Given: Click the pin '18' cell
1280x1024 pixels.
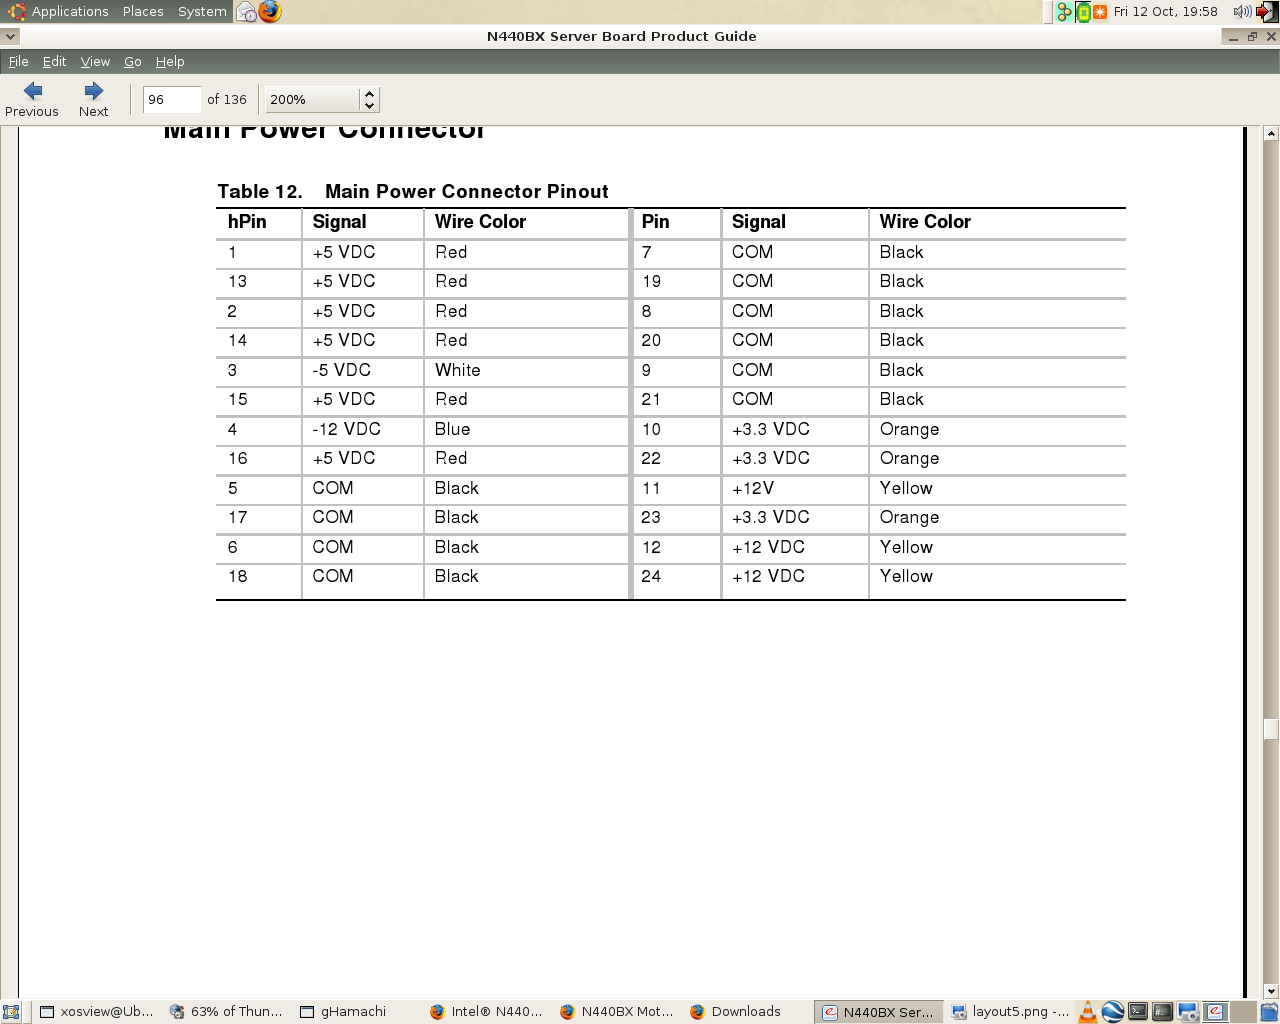Looking at the screenshot, I should [237, 576].
